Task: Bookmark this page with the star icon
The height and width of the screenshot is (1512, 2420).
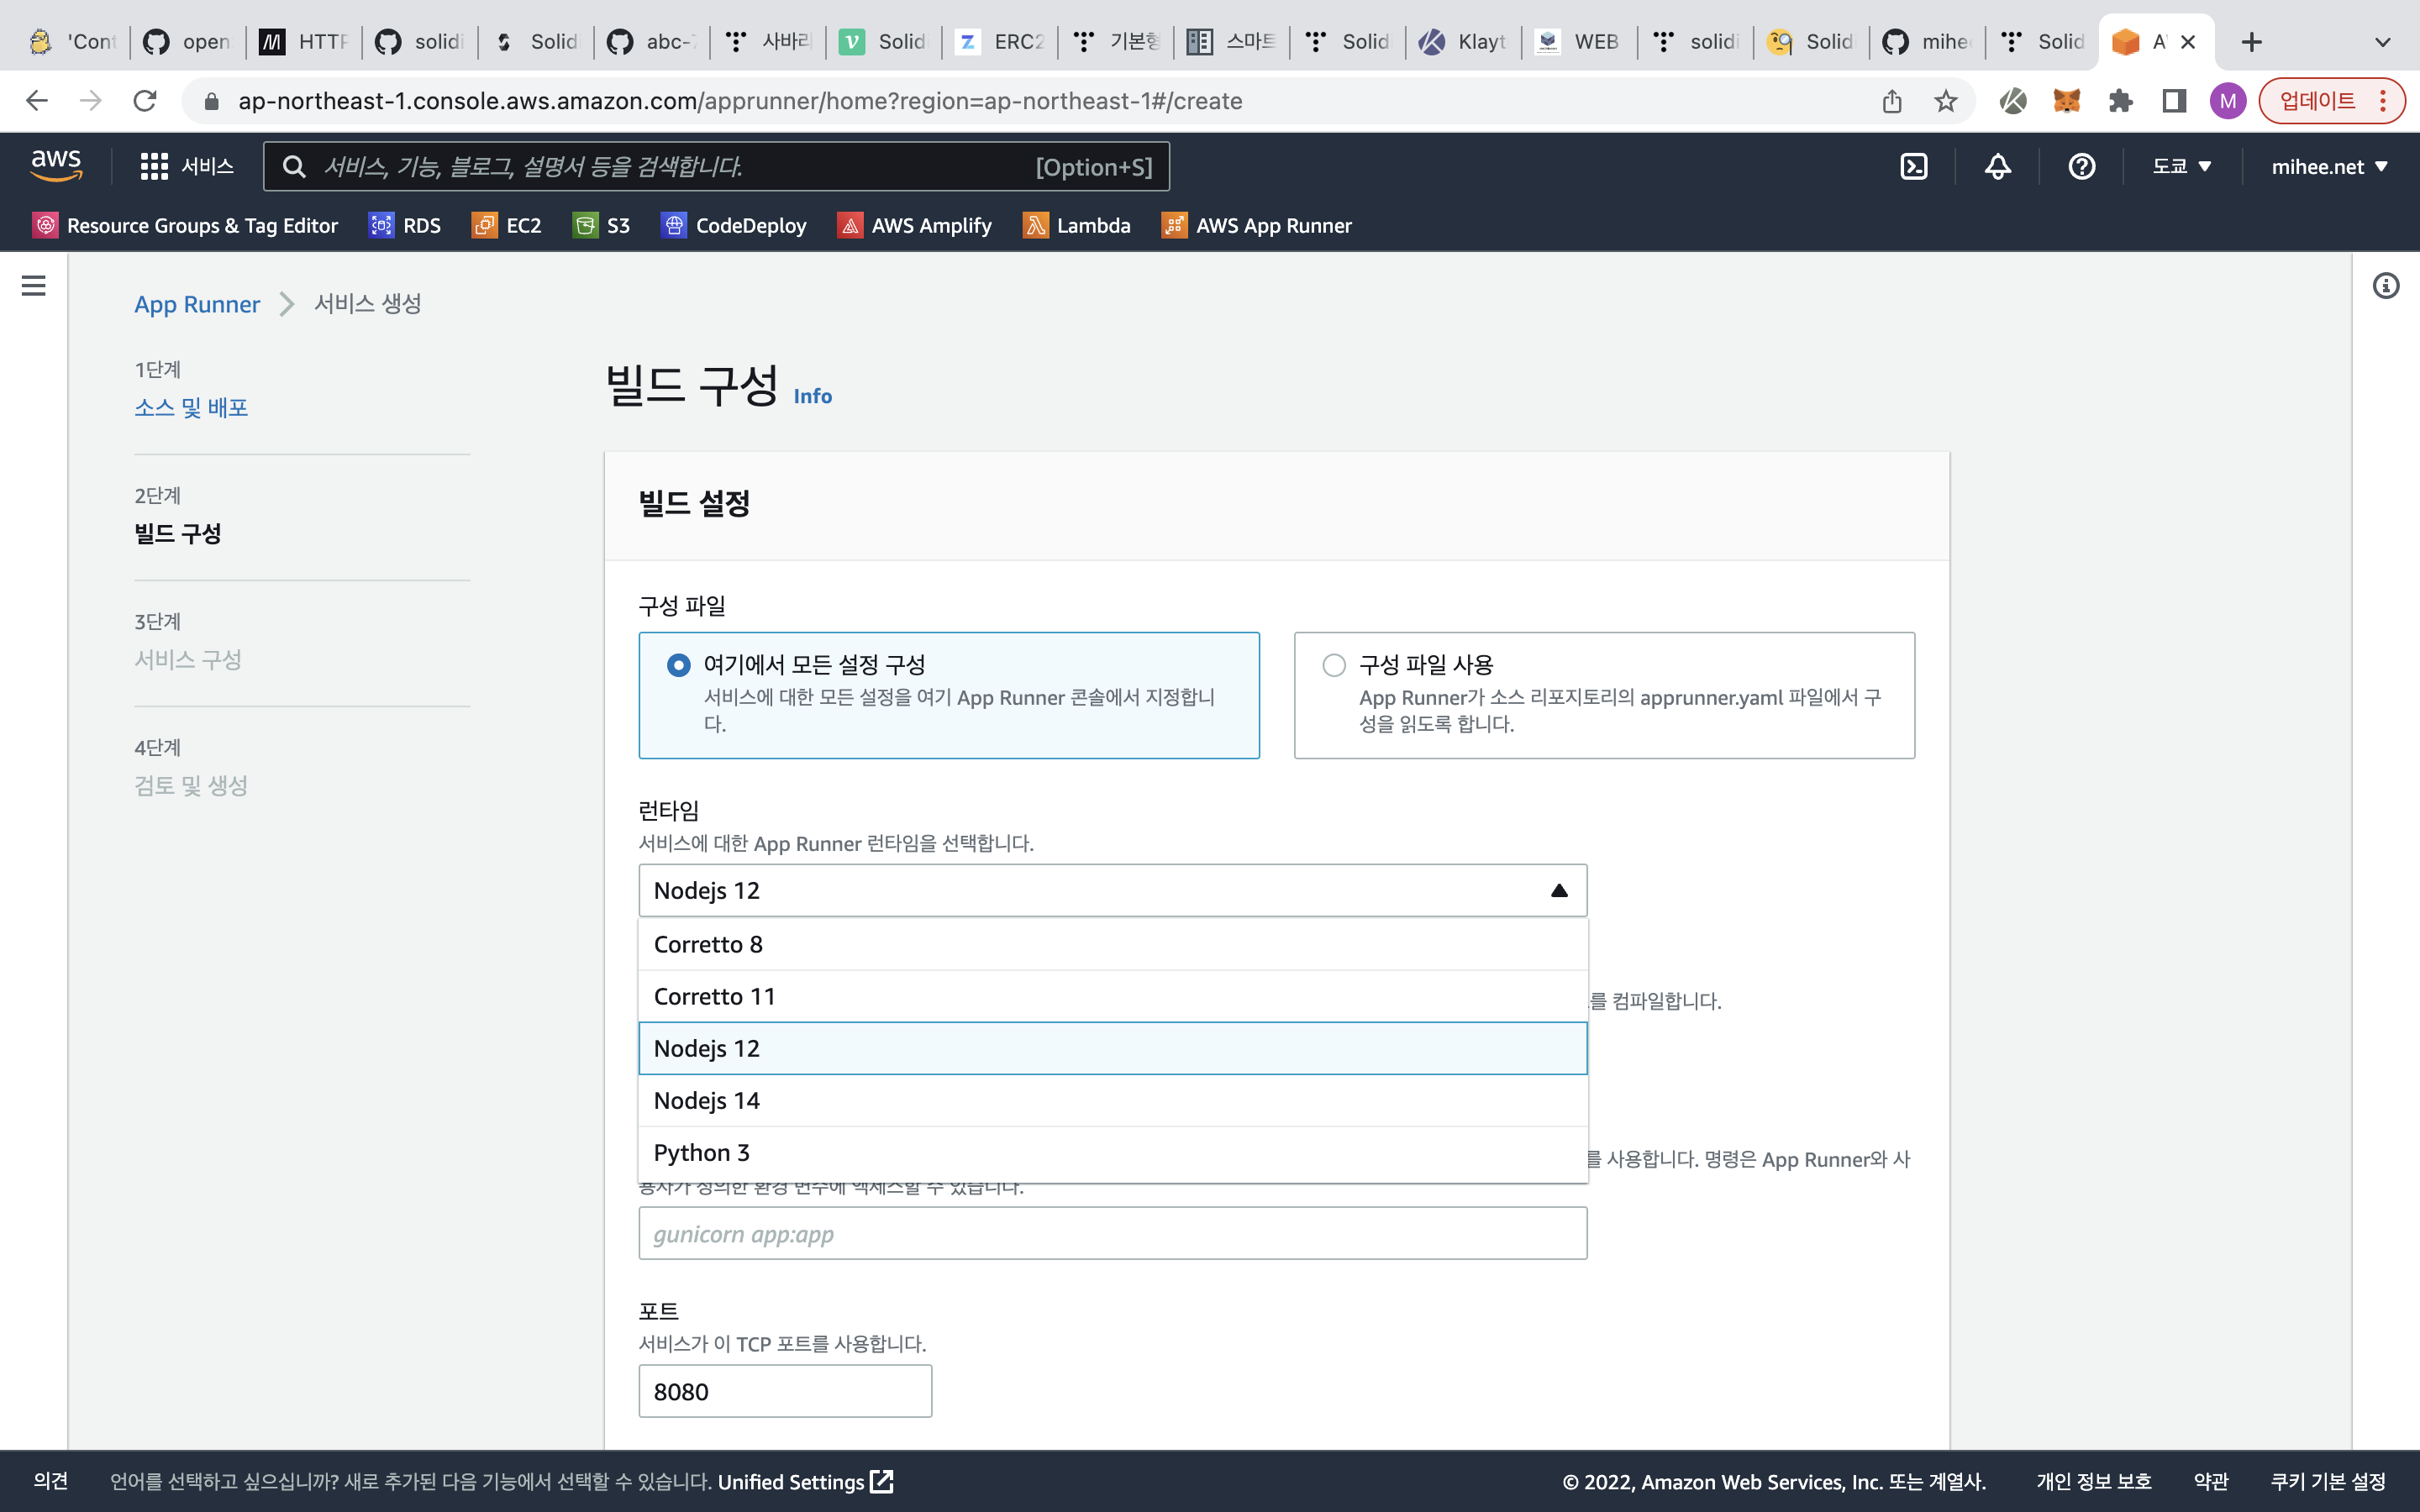Action: 1945,101
